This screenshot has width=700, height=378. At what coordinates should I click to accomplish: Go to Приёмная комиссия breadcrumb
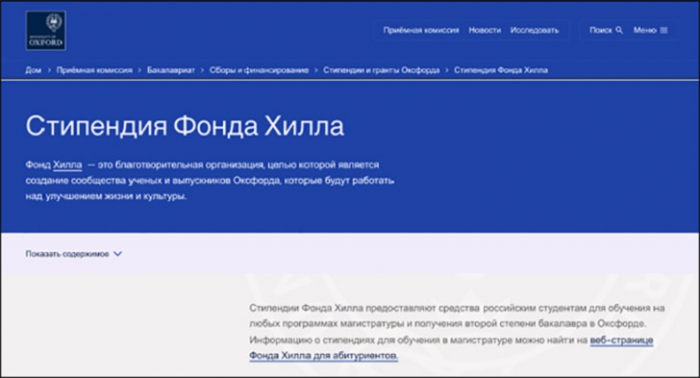(x=95, y=70)
